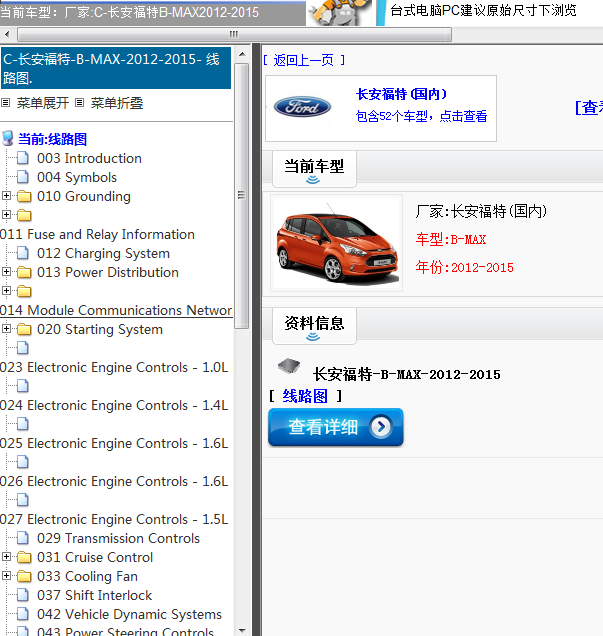Select the 资料信息 tab
Screen dimensions: 603x636
point(314,326)
